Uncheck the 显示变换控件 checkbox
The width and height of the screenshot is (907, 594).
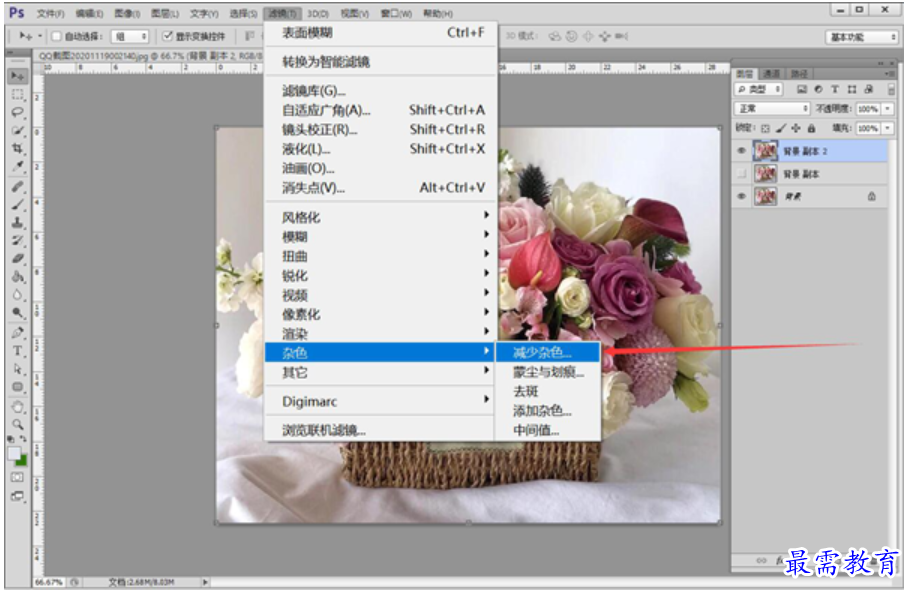[168, 36]
